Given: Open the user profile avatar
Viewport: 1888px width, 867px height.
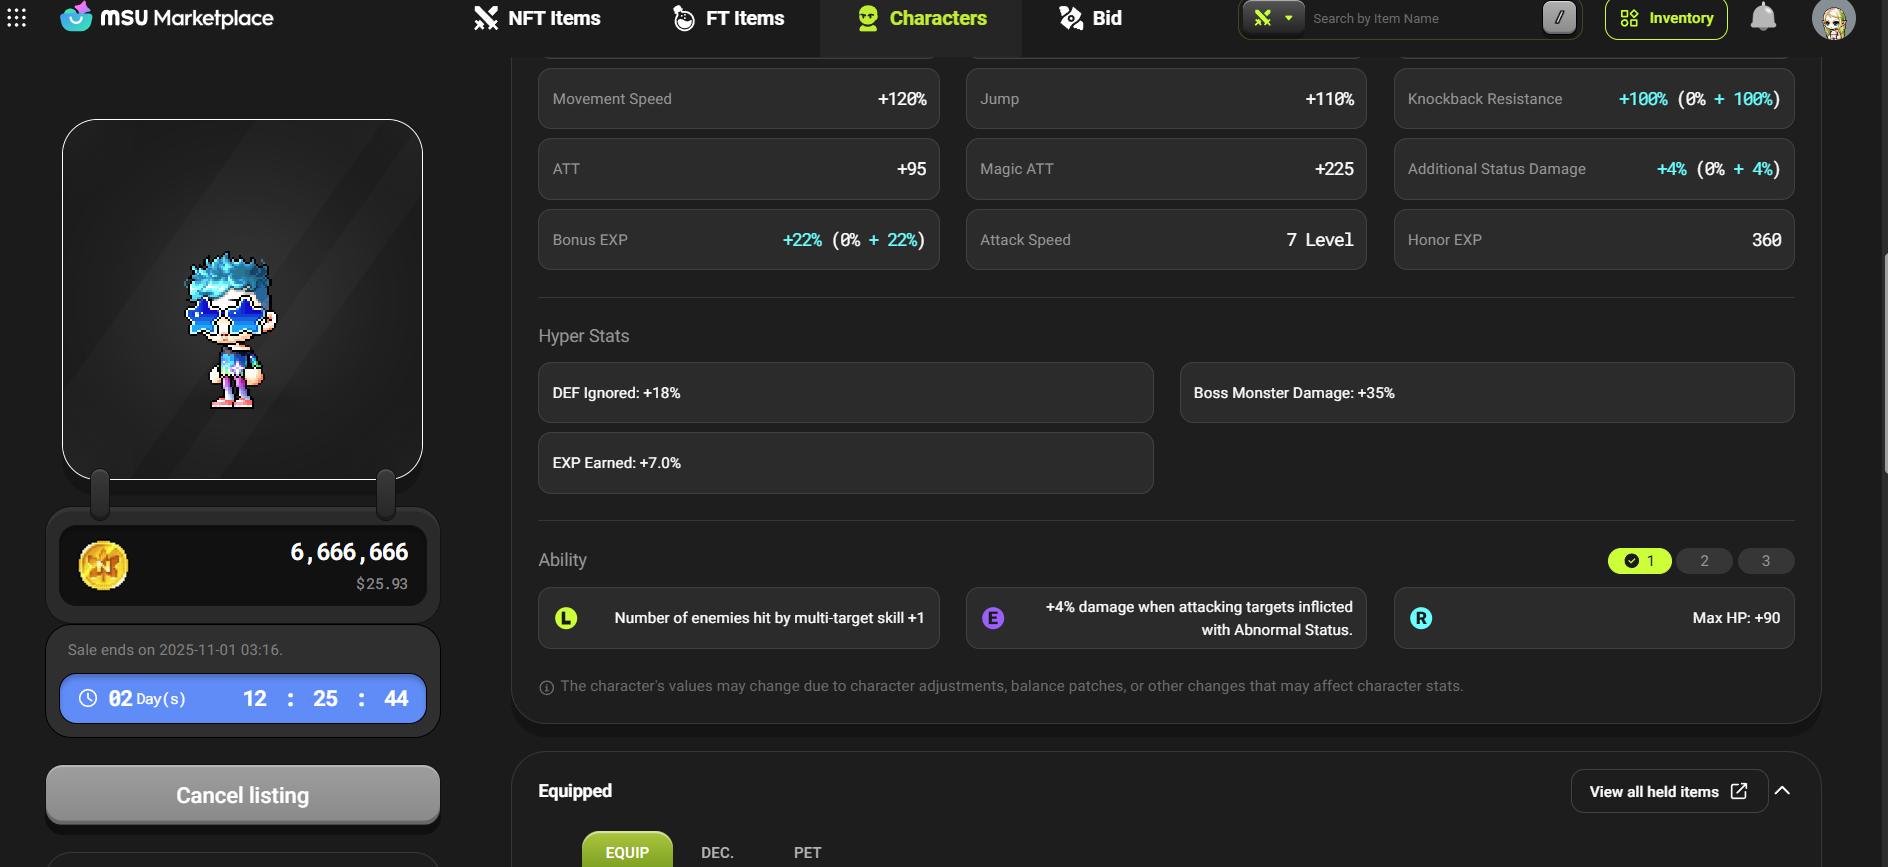Looking at the screenshot, I should [1833, 18].
